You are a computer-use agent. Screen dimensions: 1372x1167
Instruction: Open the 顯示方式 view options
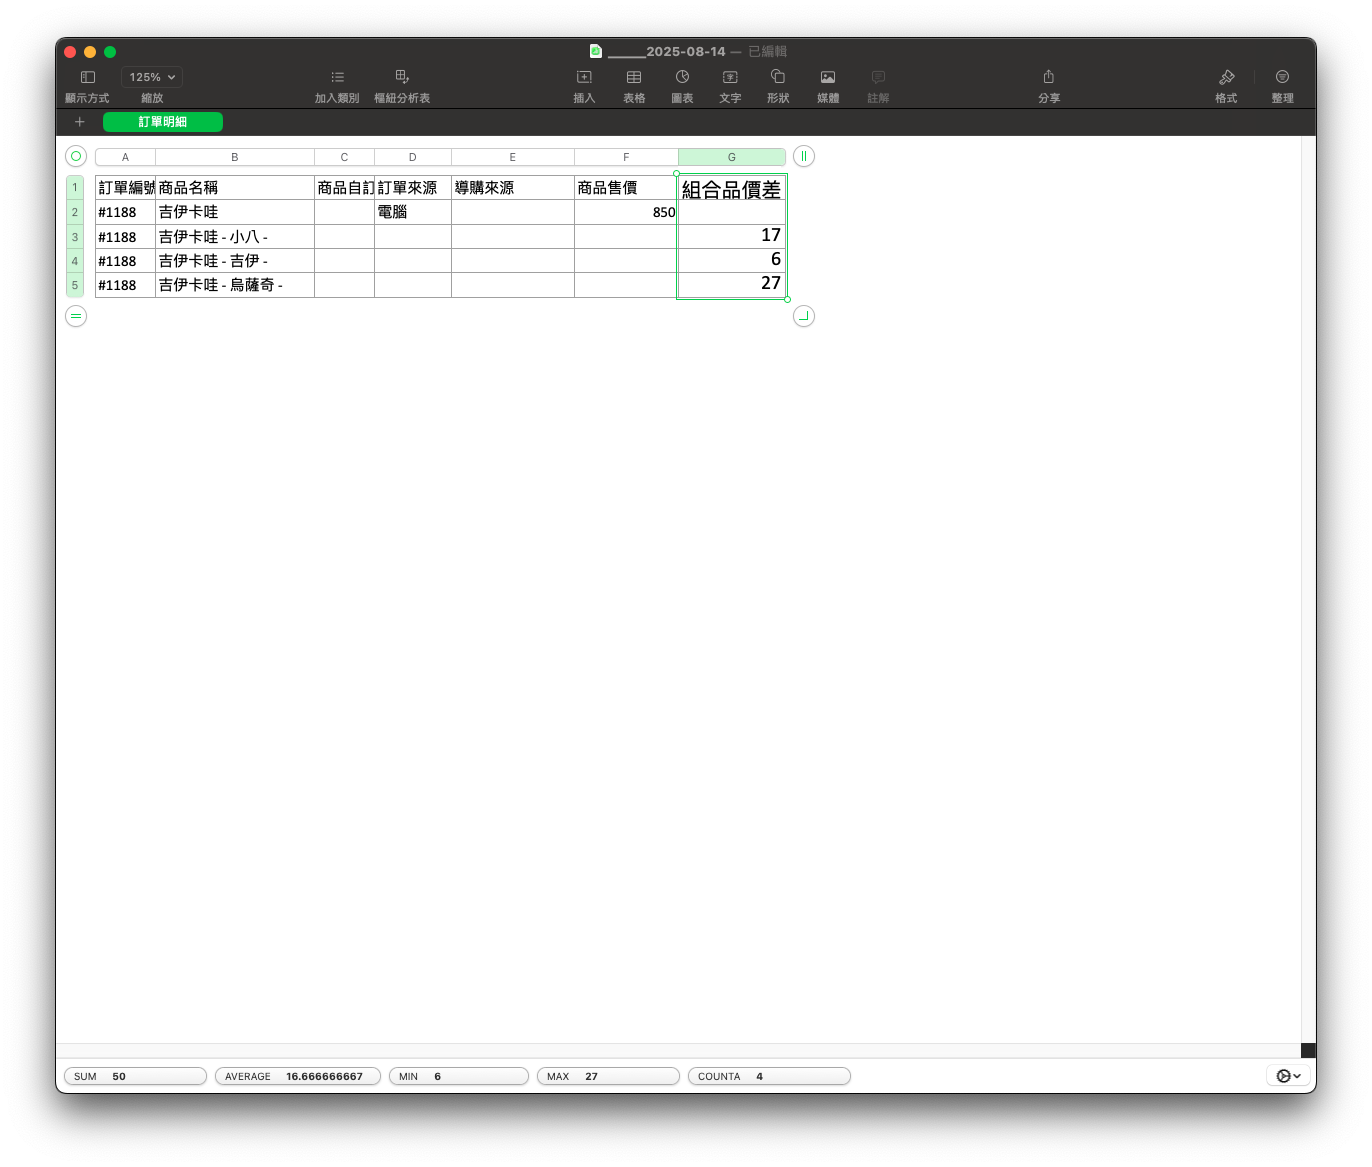pos(88,78)
